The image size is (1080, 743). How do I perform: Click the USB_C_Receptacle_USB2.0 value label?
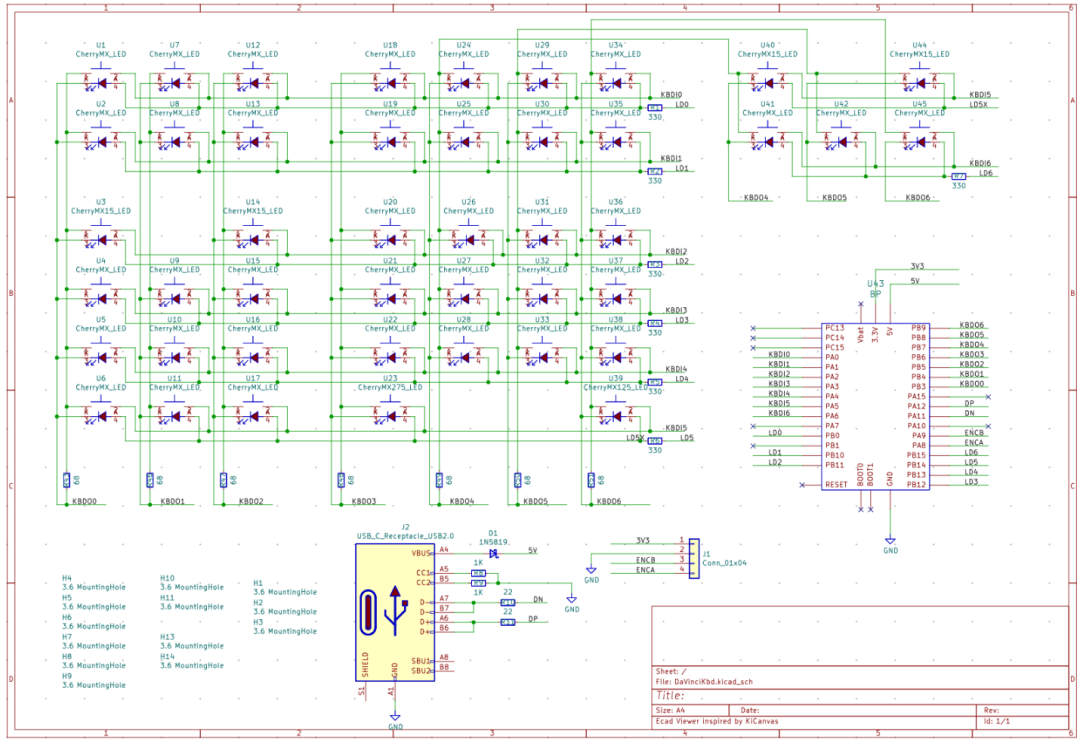405,536
